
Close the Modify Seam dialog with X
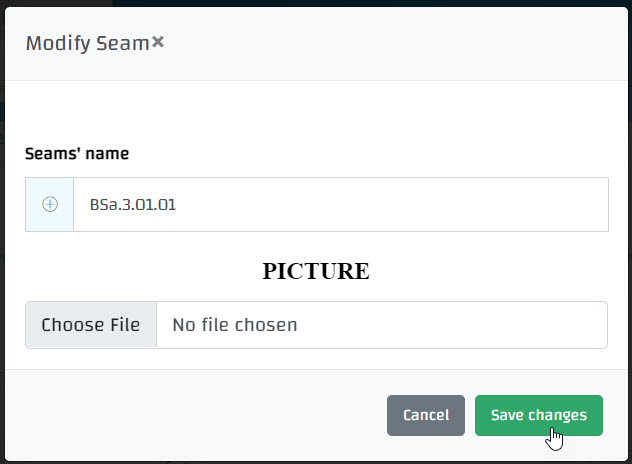pyautogui.click(x=158, y=43)
